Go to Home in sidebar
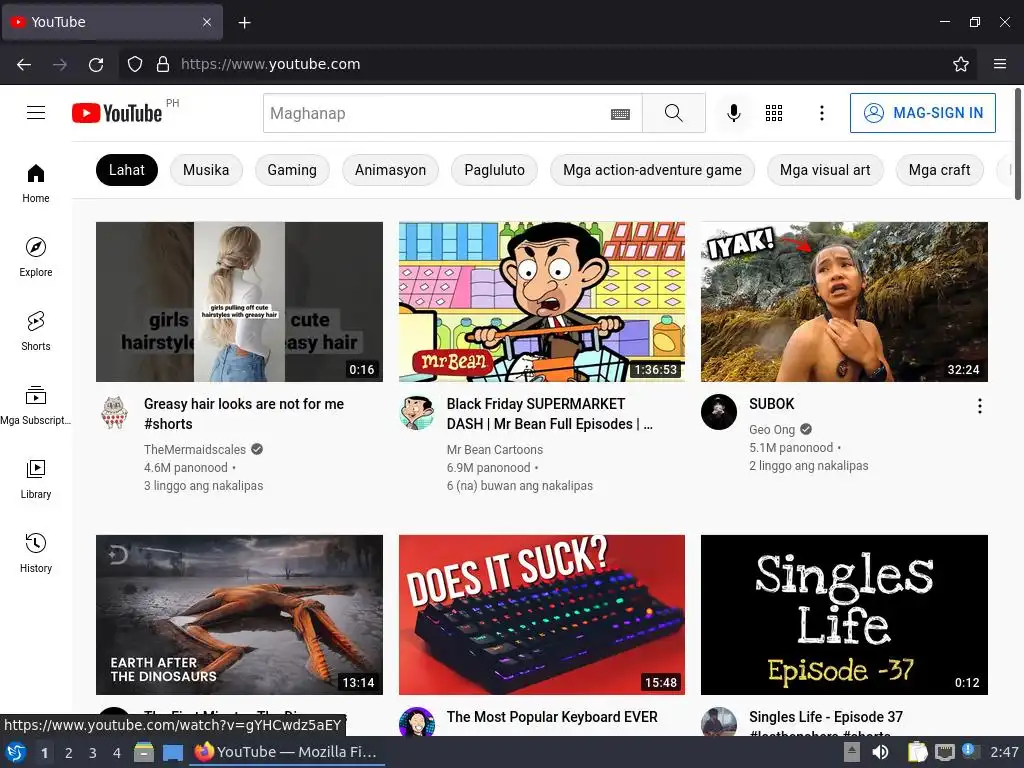Viewport: 1024px width, 768px height. [x=36, y=184]
